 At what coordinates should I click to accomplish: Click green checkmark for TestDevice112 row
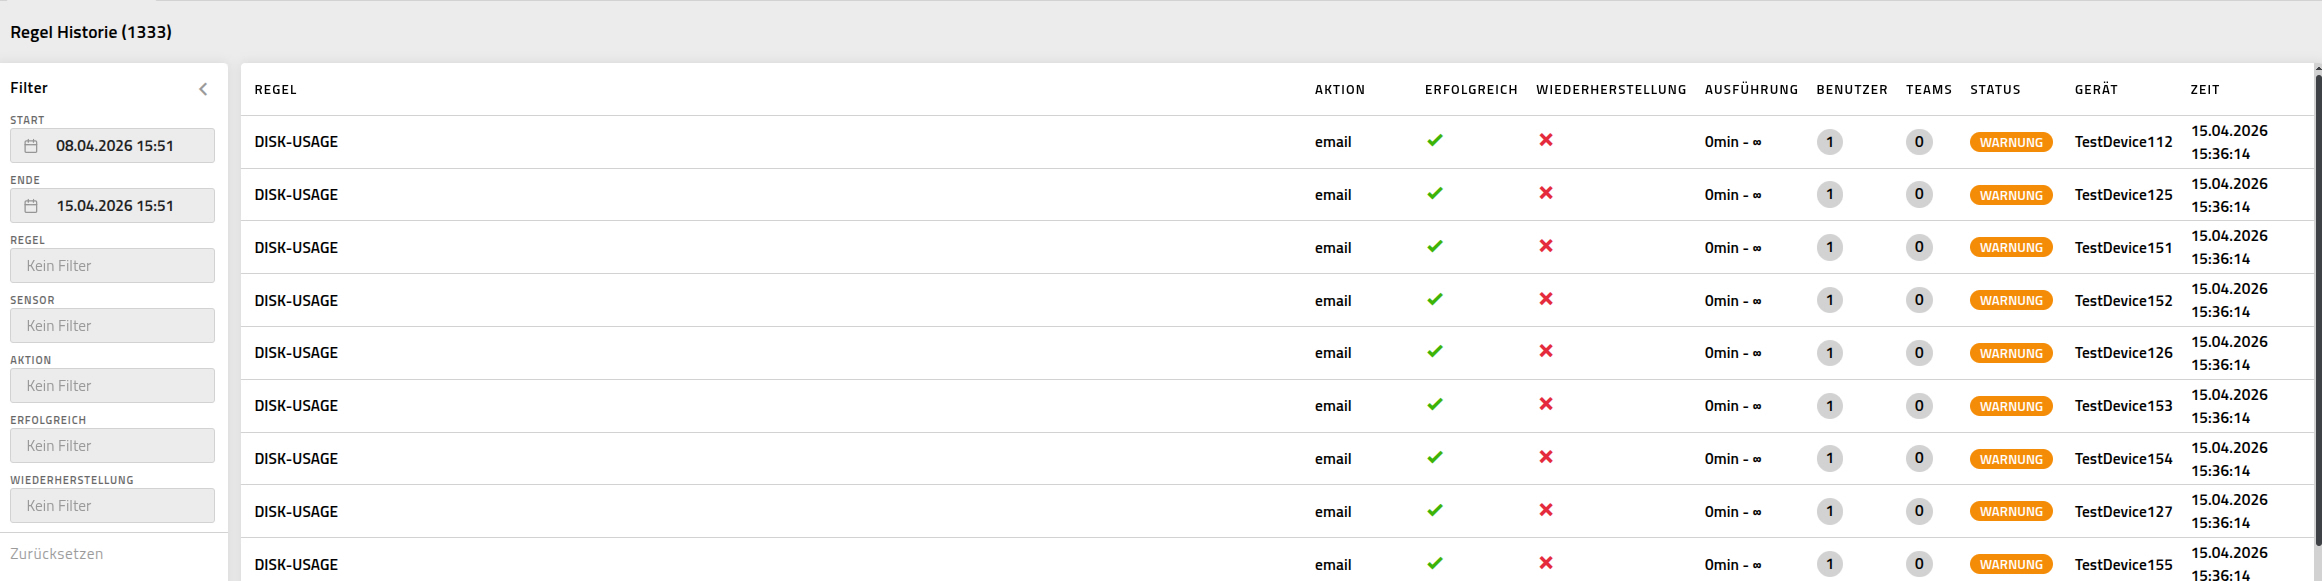[x=1435, y=141]
